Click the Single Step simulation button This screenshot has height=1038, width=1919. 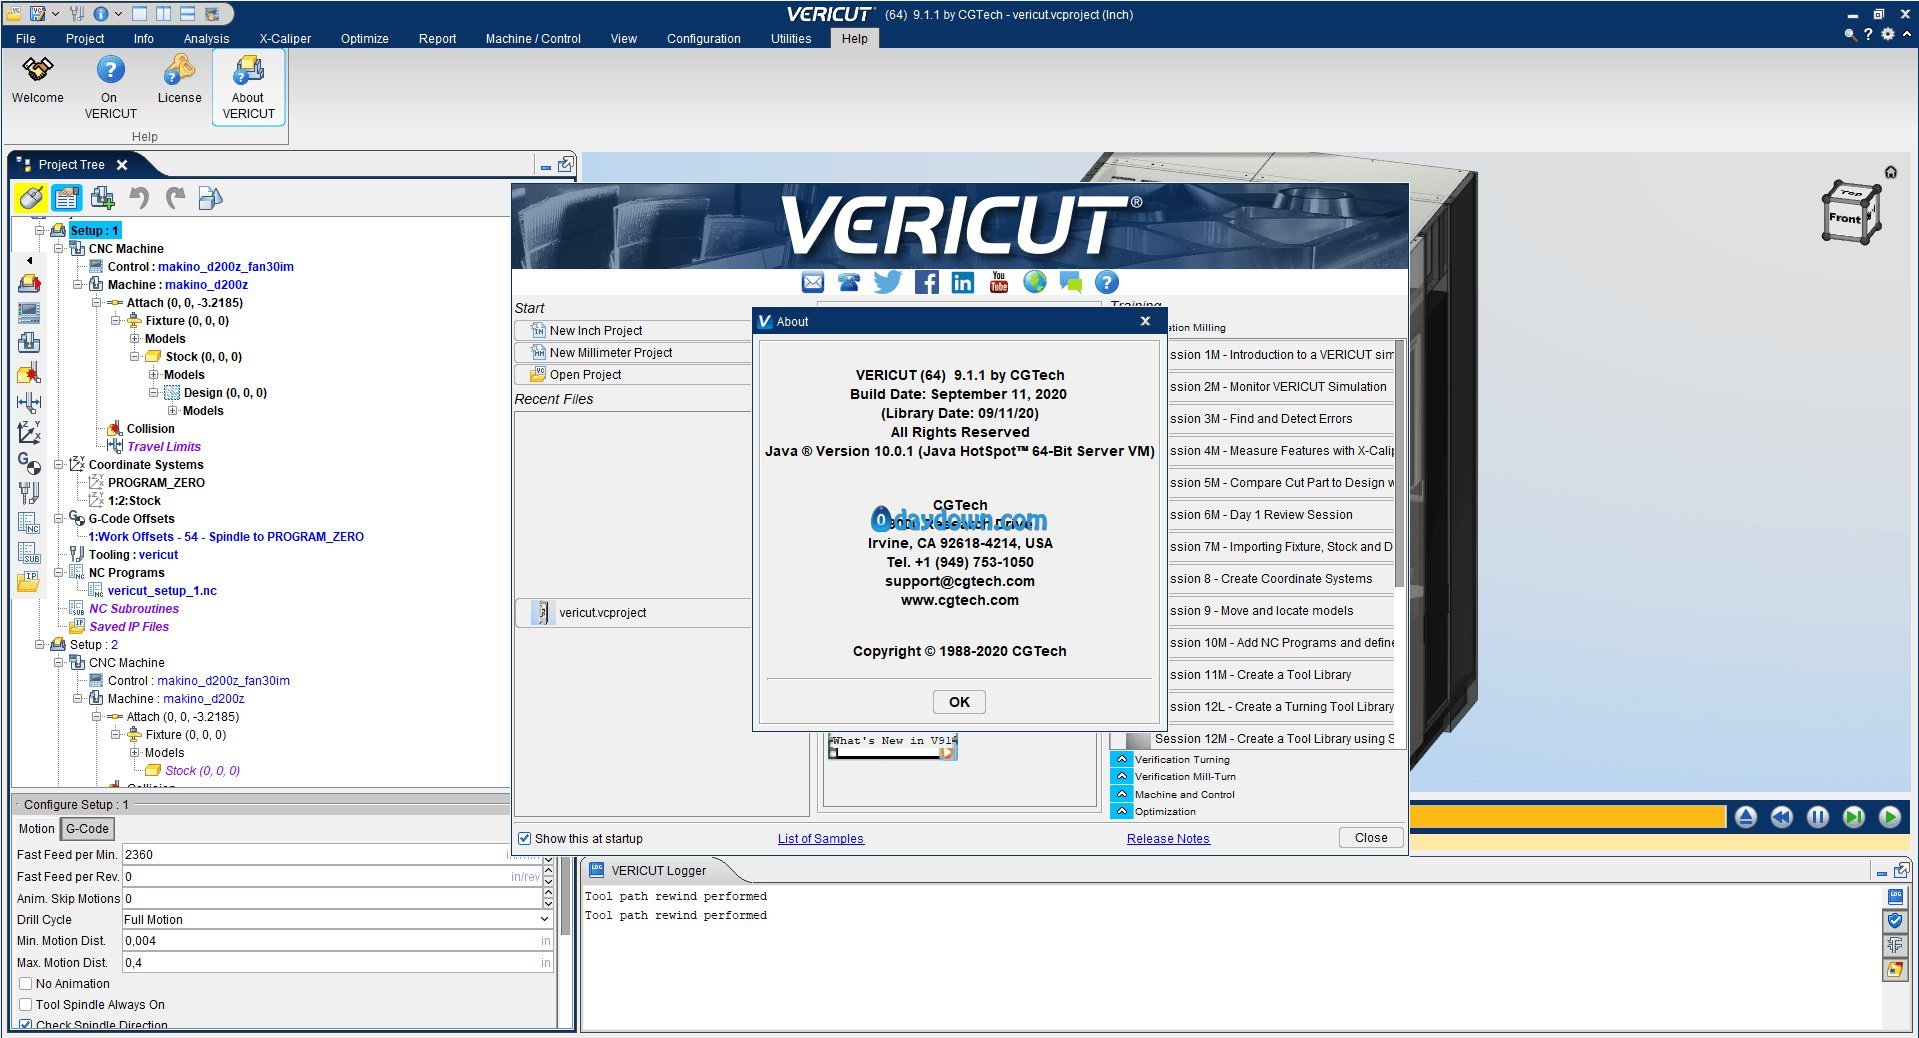1853,817
